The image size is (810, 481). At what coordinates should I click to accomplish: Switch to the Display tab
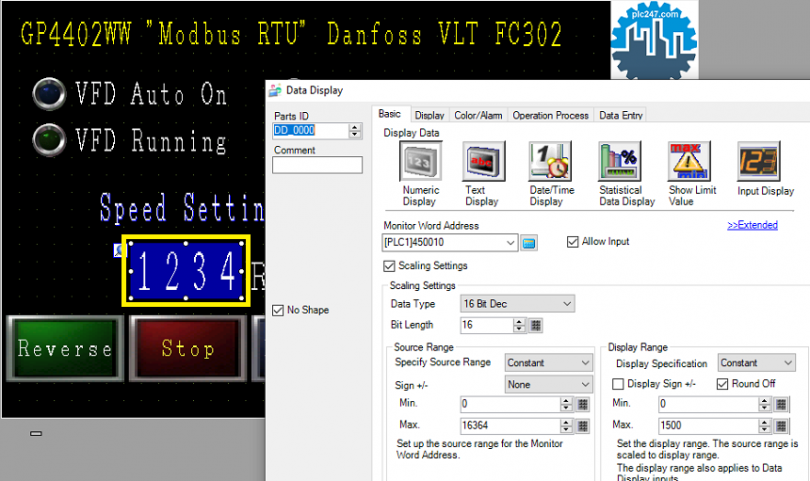tap(429, 115)
